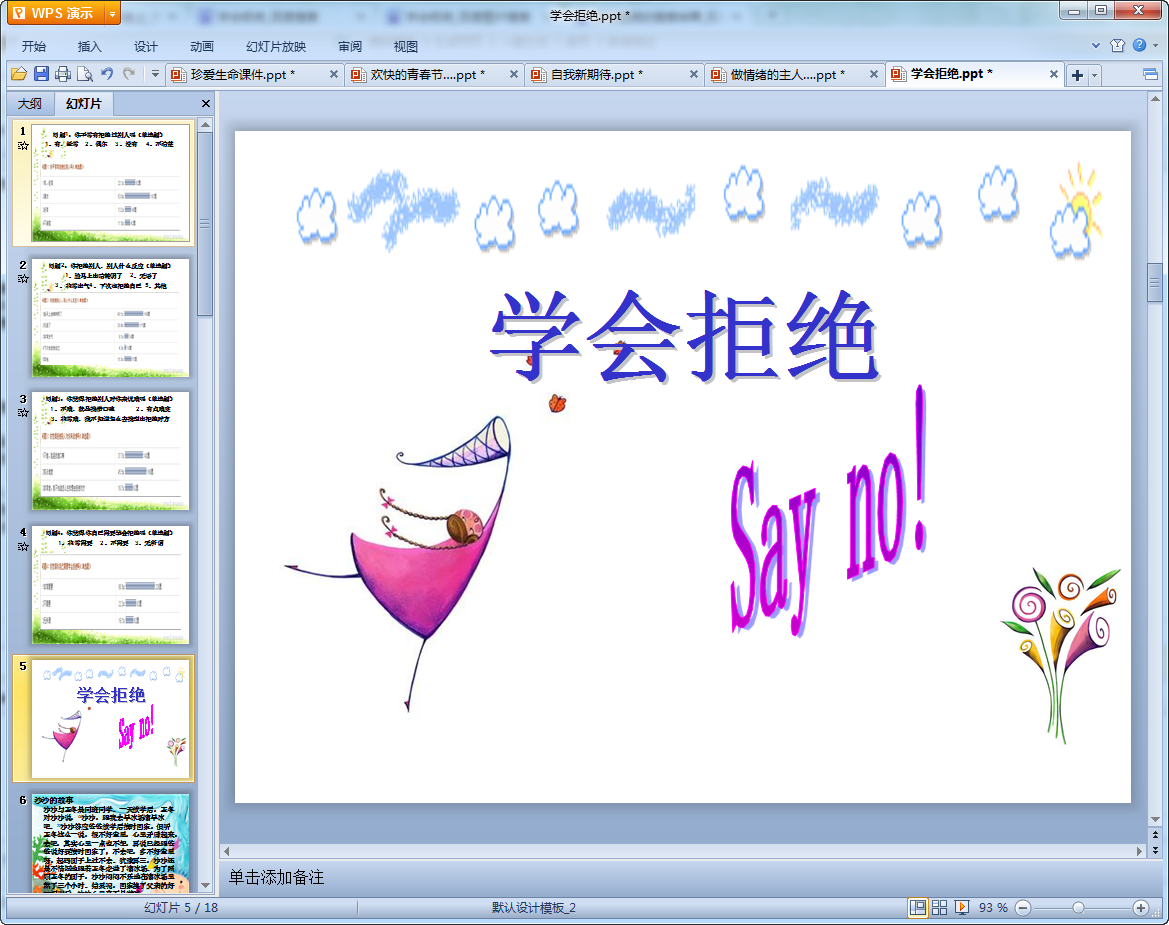
Task: Click animation star icon under slide 1
Action: pyautogui.click(x=23, y=145)
